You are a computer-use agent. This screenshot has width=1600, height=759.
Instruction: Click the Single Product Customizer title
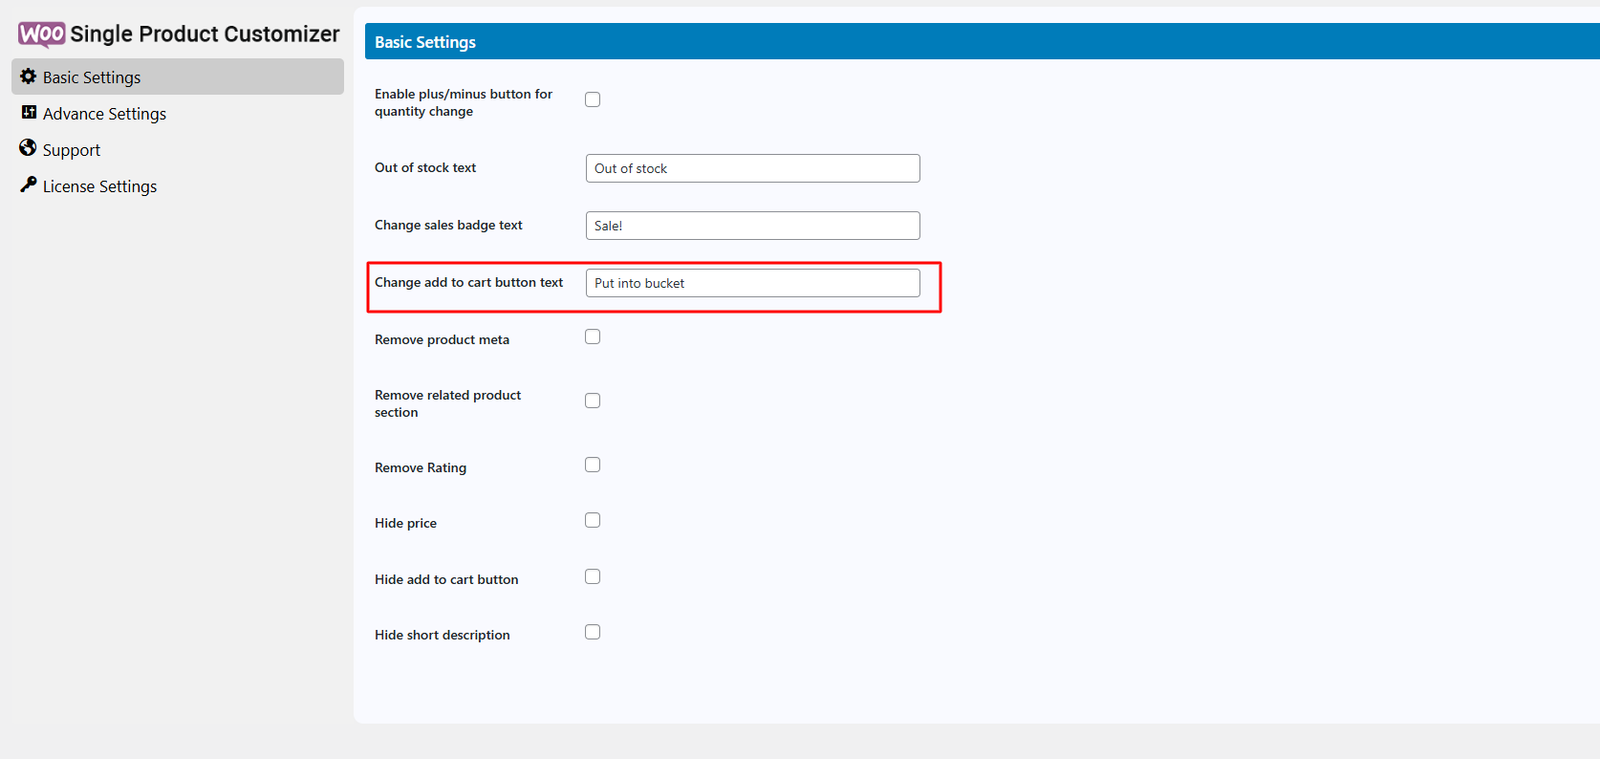tap(205, 34)
